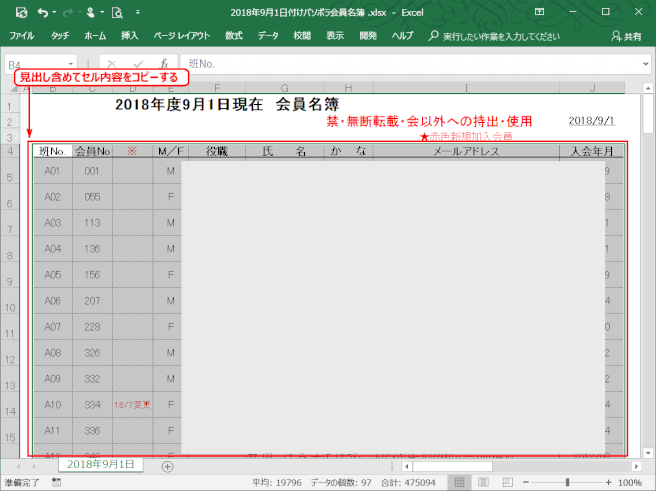The height and width of the screenshot is (491, 656).
Task: Select row 10 header
Action: click(x=10, y=301)
